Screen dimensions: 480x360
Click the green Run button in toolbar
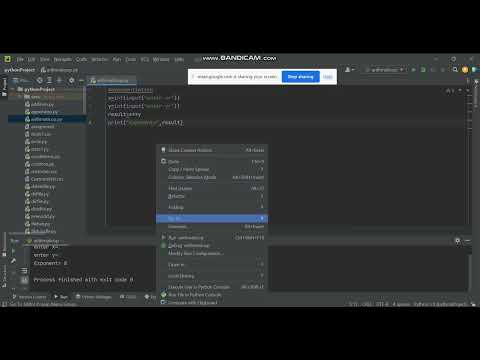(413, 70)
